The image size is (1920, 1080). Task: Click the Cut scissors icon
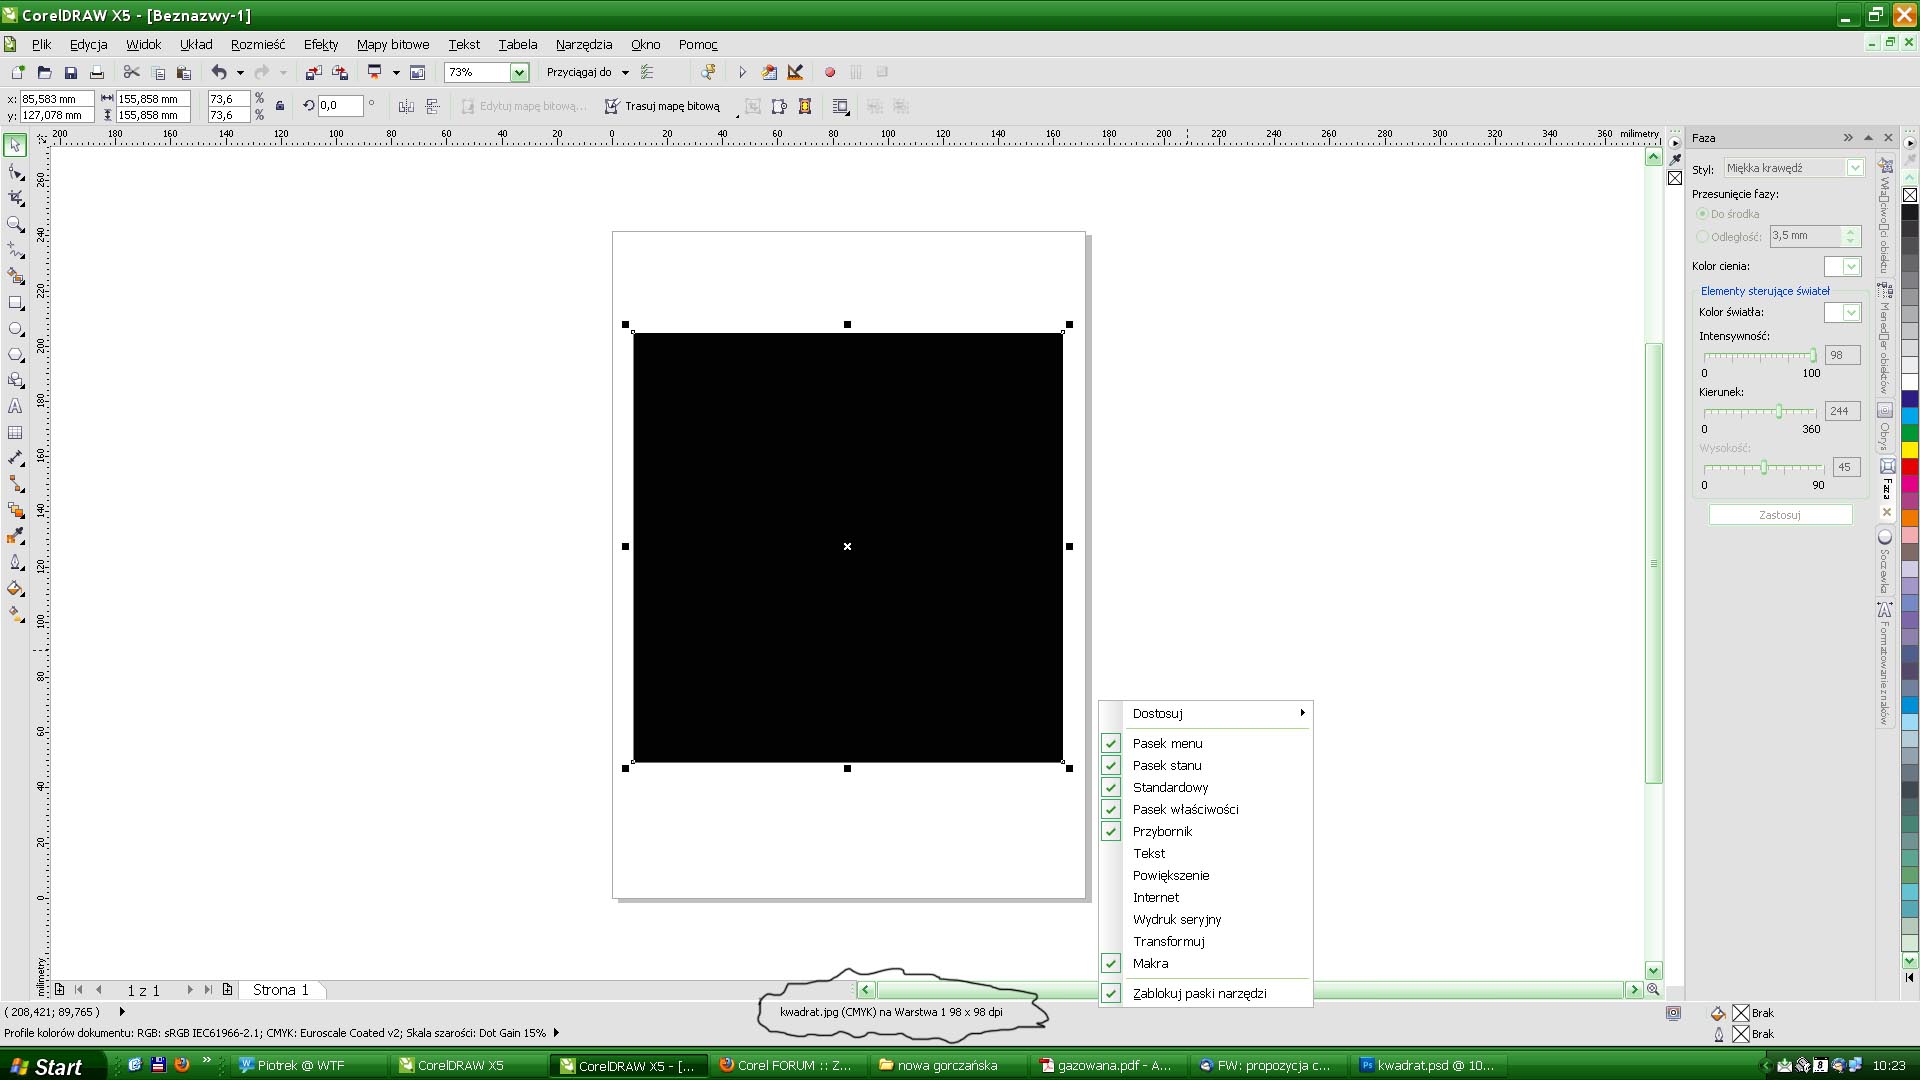pos(131,72)
